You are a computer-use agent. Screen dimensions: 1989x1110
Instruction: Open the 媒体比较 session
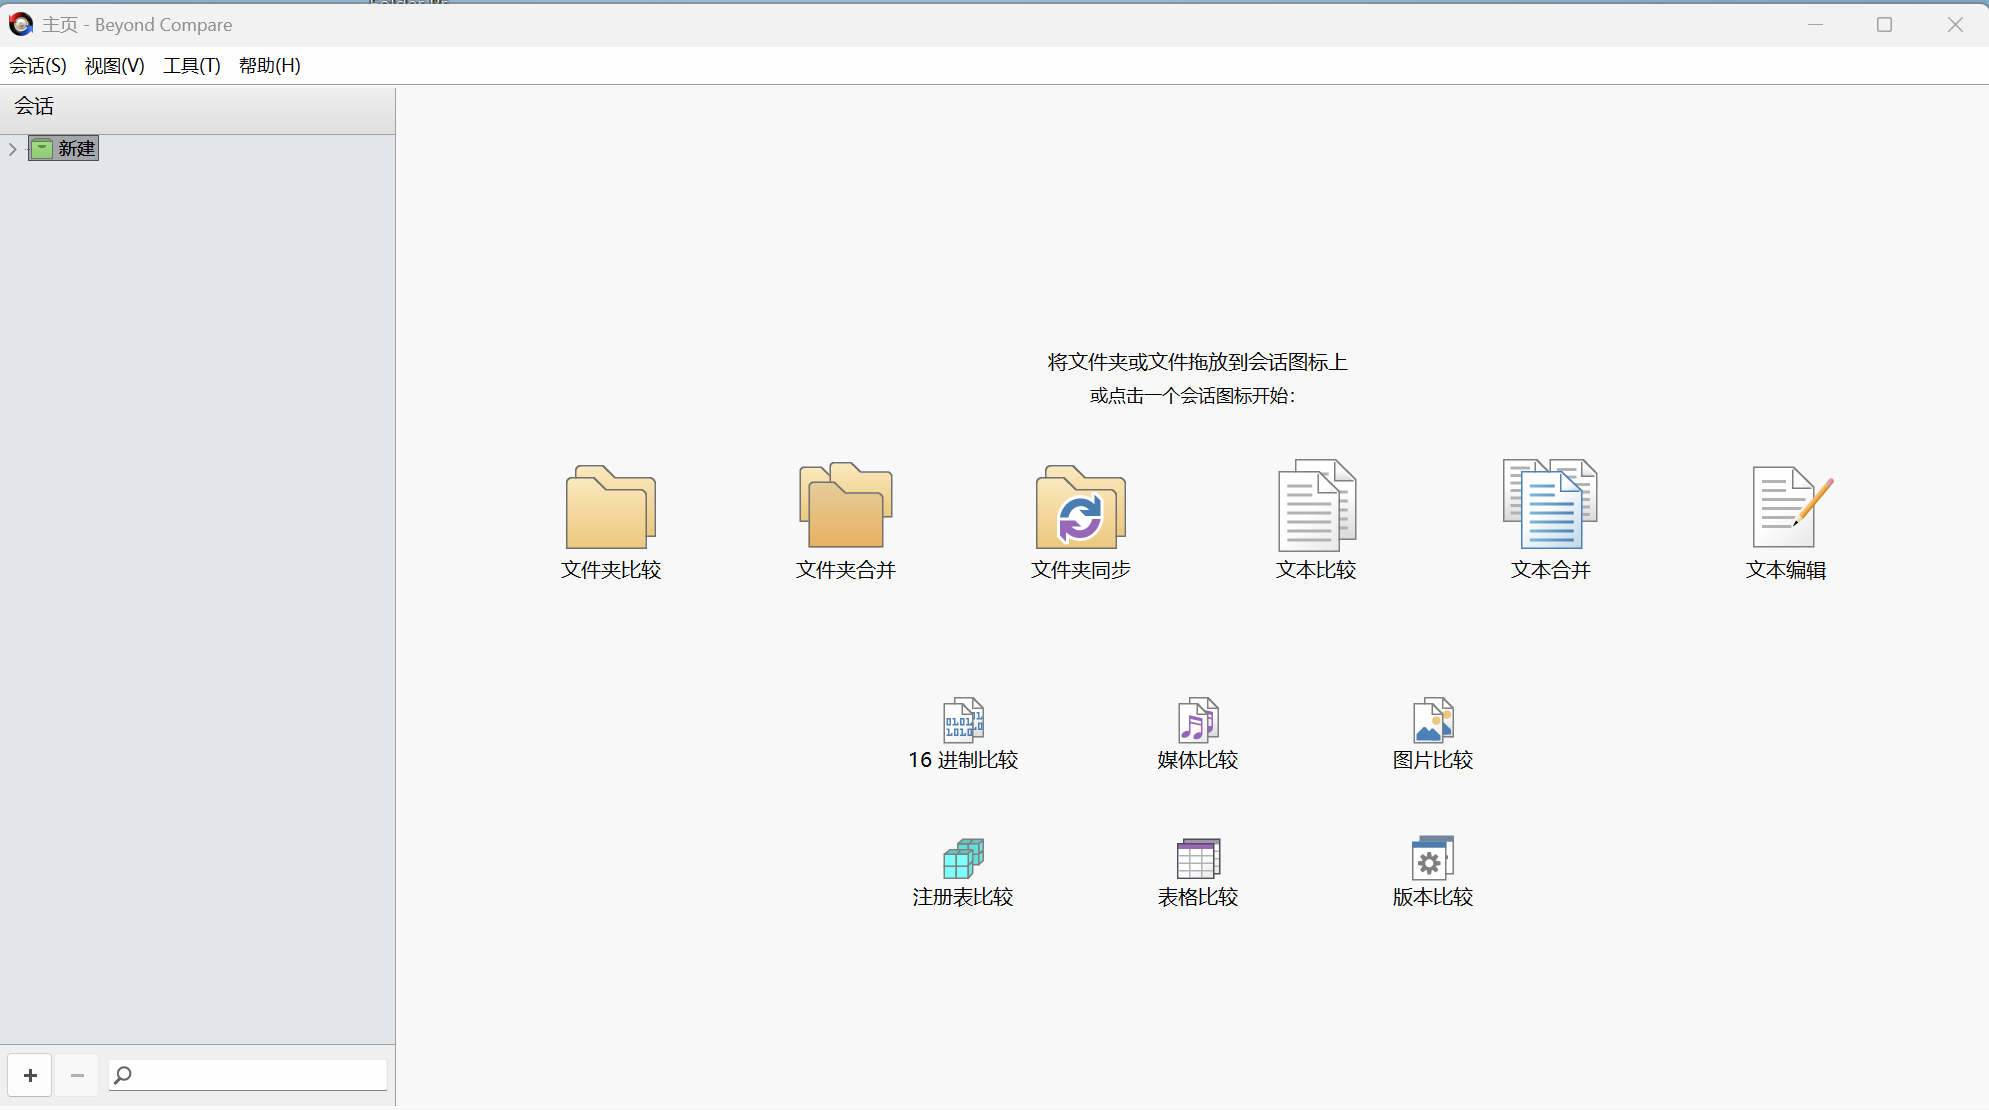coord(1196,730)
